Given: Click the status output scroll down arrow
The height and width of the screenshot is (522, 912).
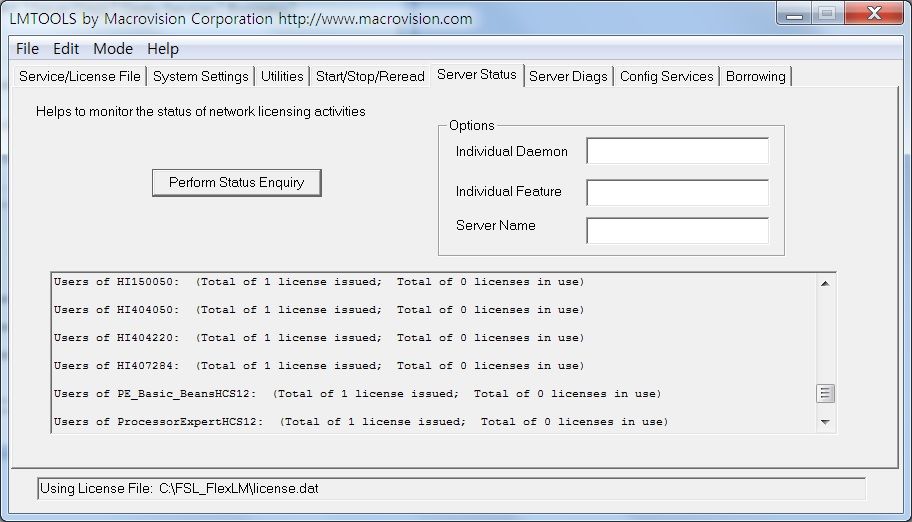Looking at the screenshot, I should click(x=825, y=422).
